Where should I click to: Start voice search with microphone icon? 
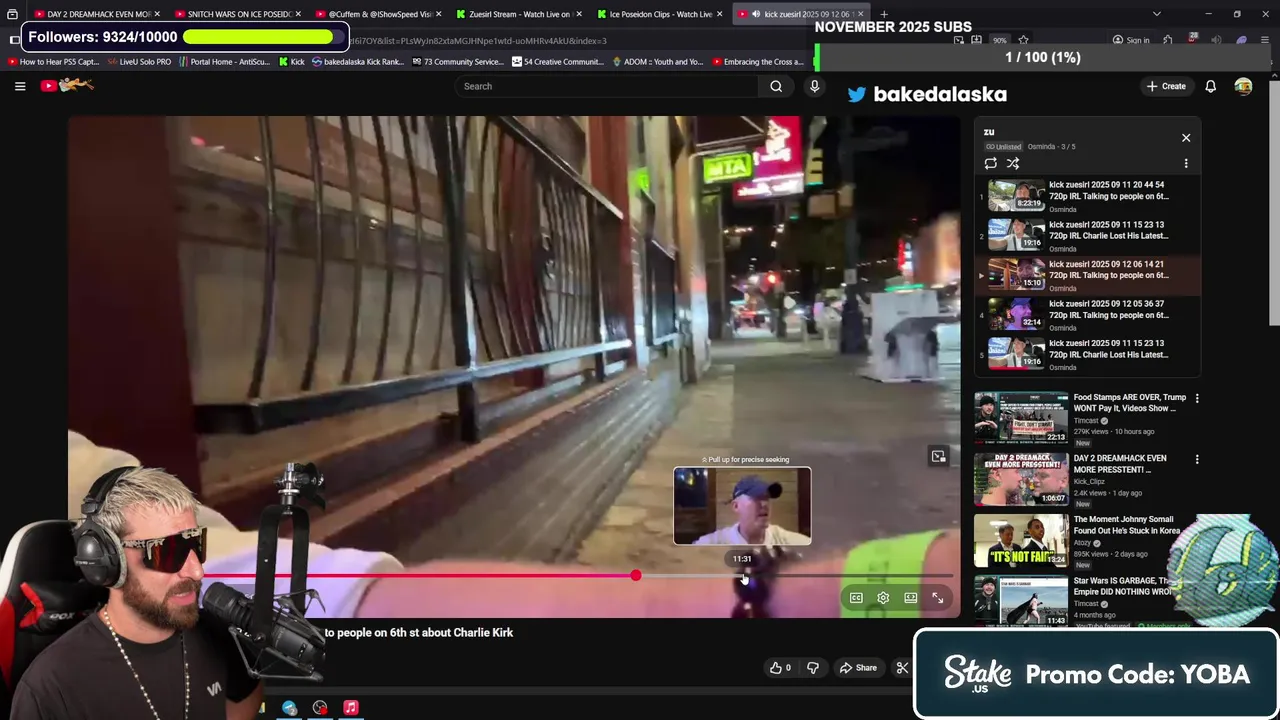(814, 86)
